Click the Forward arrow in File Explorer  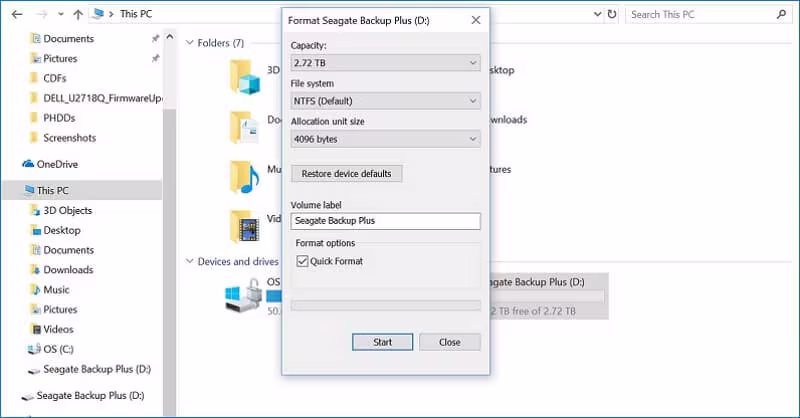point(41,14)
